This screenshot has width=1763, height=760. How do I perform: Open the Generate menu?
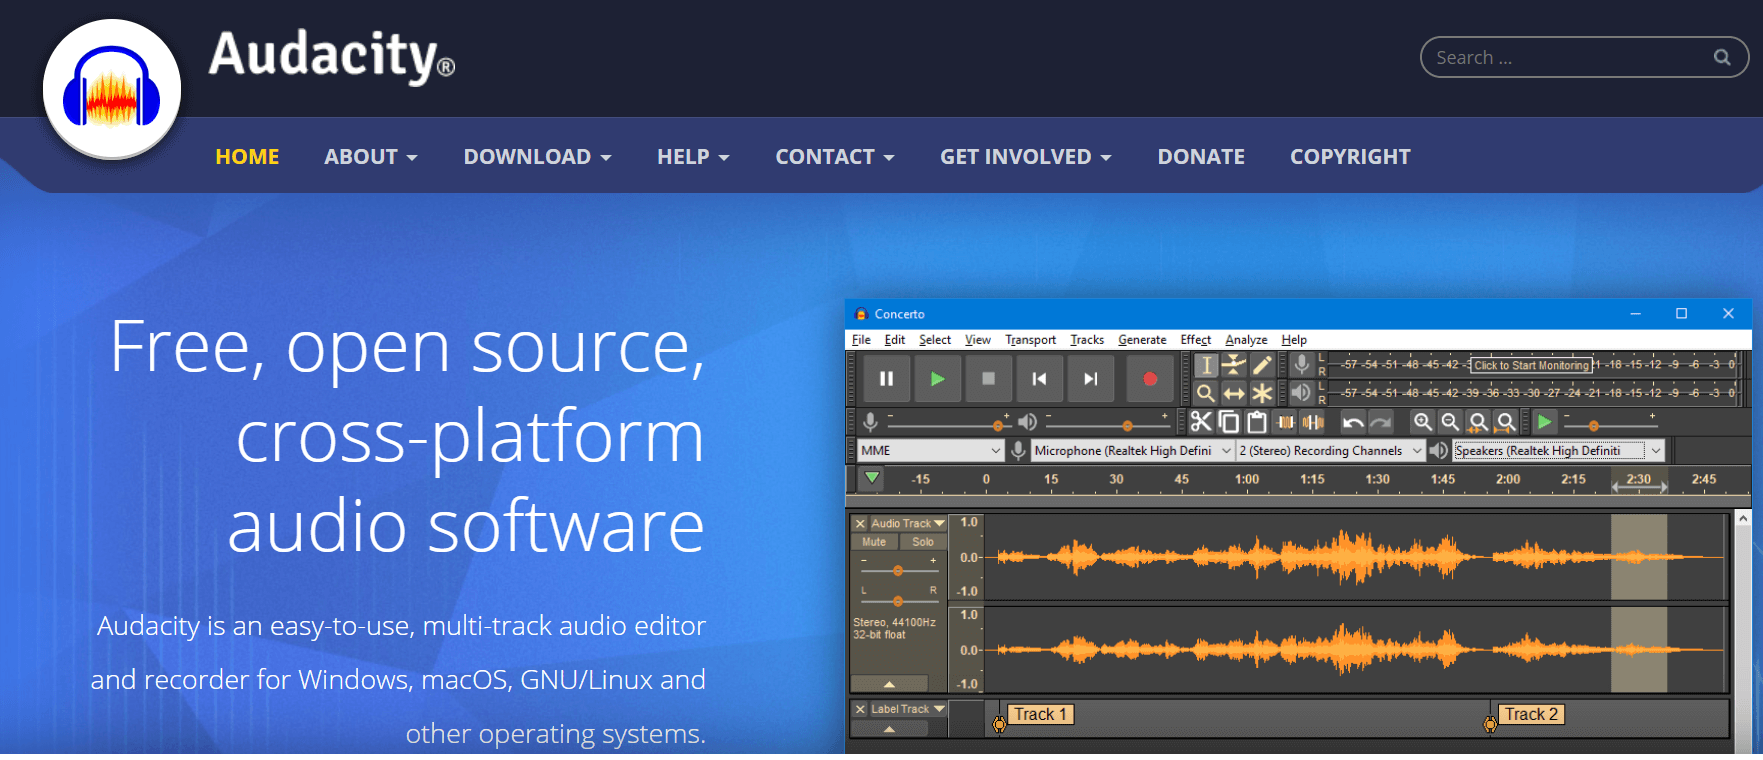click(1142, 340)
